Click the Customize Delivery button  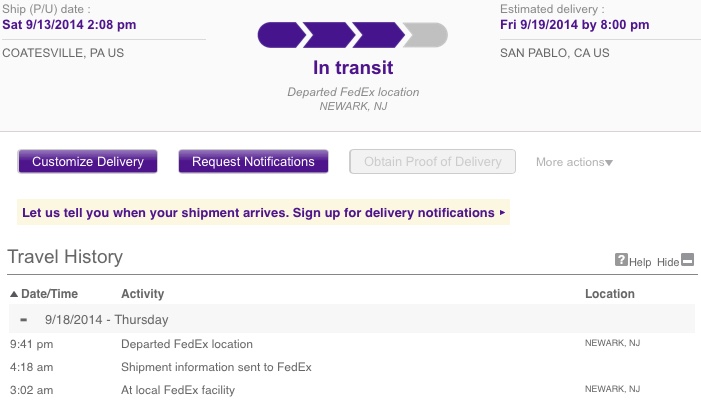[88, 161]
